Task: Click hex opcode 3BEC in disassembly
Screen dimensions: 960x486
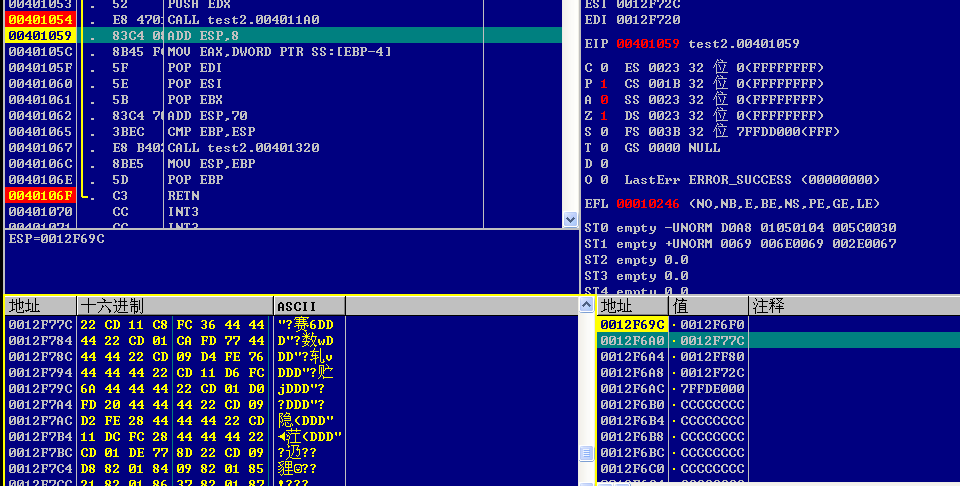Action: tap(129, 131)
